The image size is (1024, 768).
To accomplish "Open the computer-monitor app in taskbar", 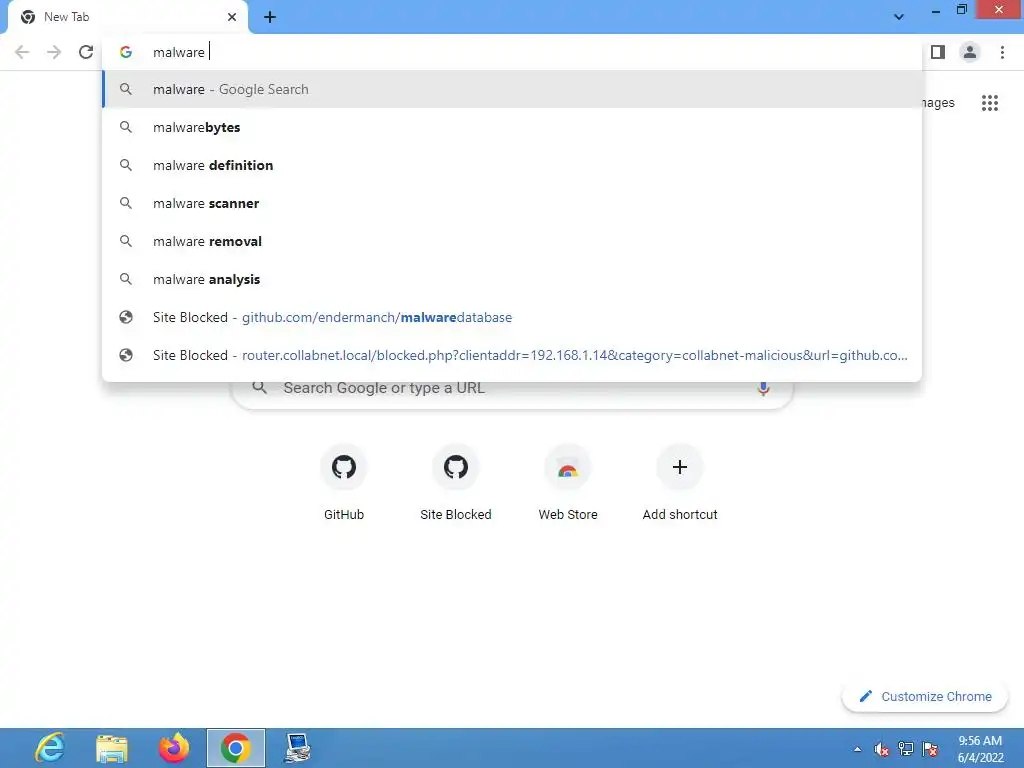I will coord(298,748).
